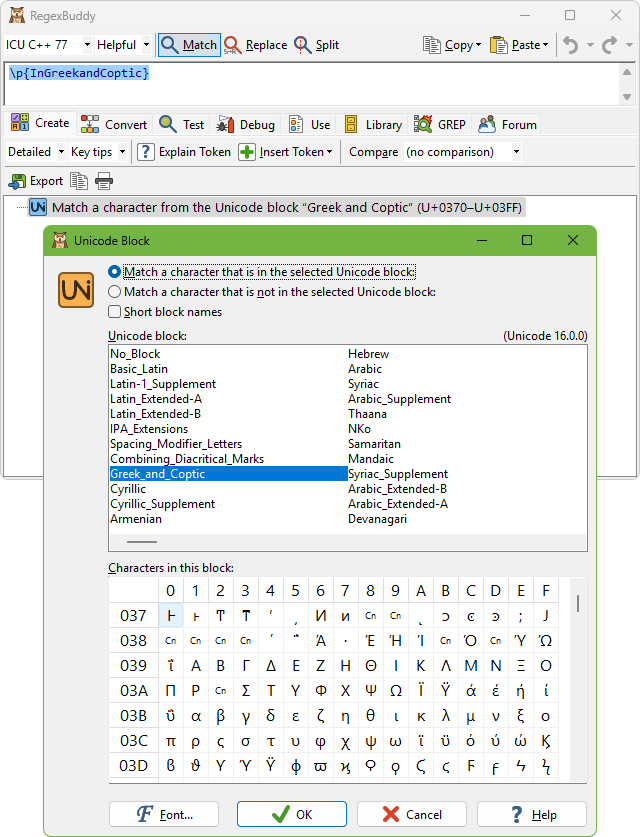Select 'not in the selected Unicode block' option

click(x=272, y=292)
